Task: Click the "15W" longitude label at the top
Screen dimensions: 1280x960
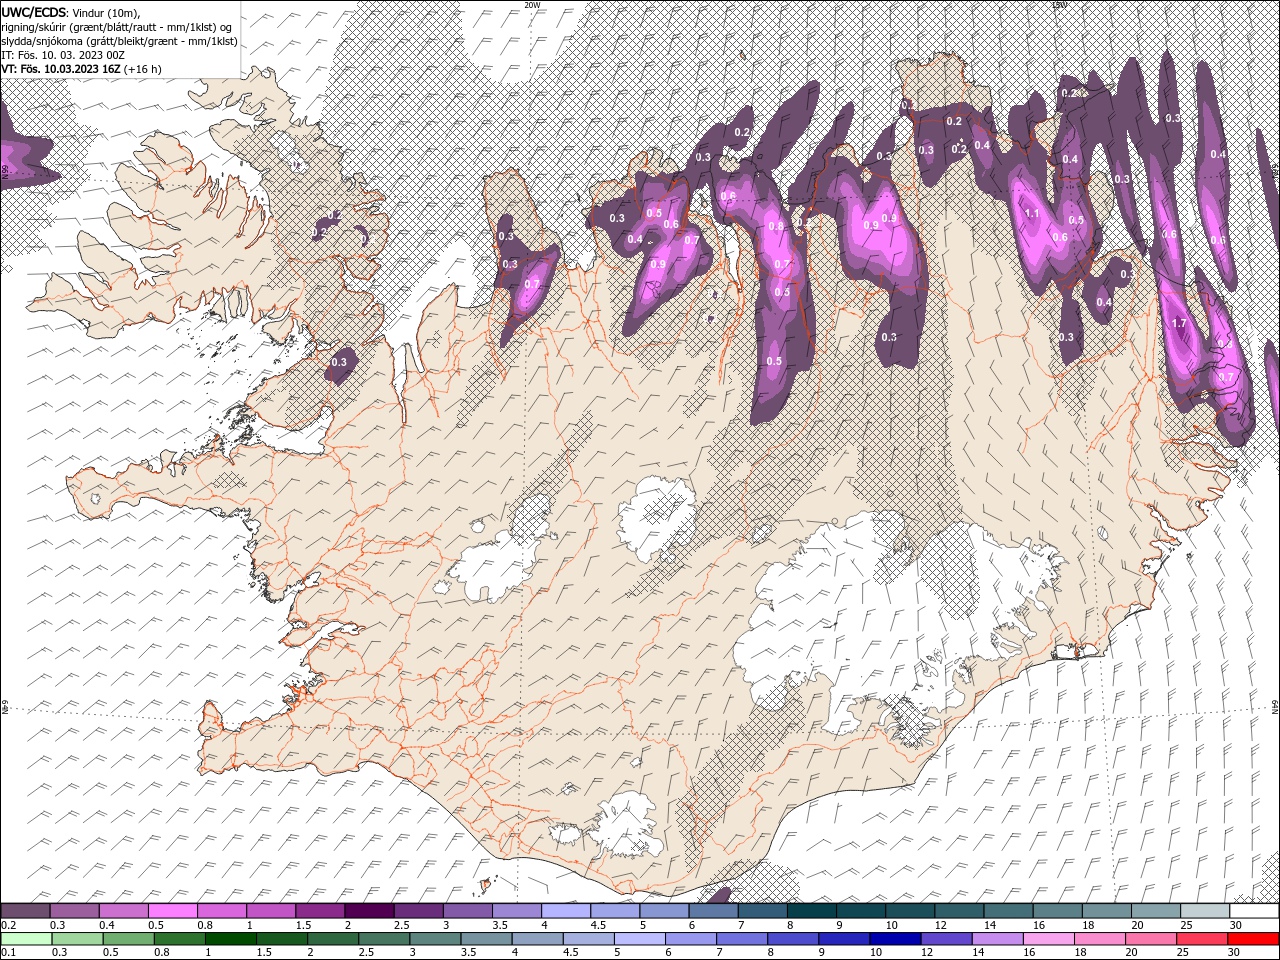Action: (1059, 5)
